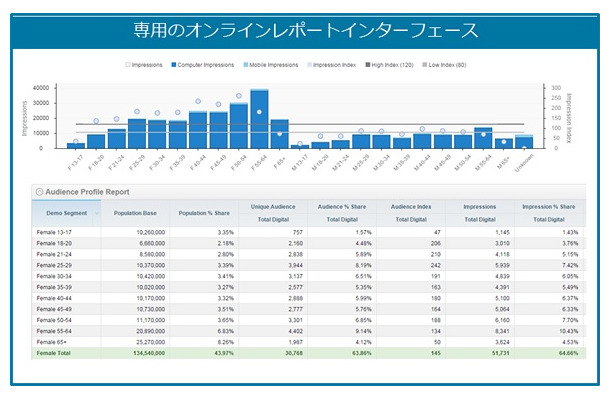The image size is (610, 400).
Task: Click population base value 134,540,000
Action: (x=149, y=353)
